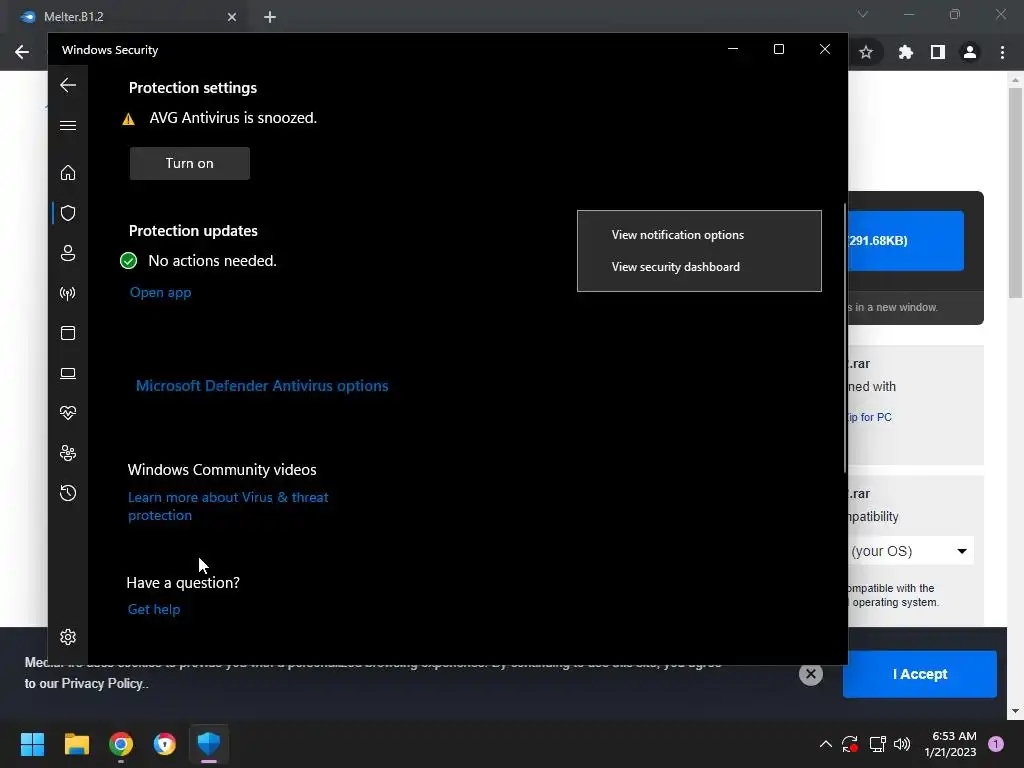Select View security dashboard
Viewport: 1024px width, 768px height.
point(676,267)
